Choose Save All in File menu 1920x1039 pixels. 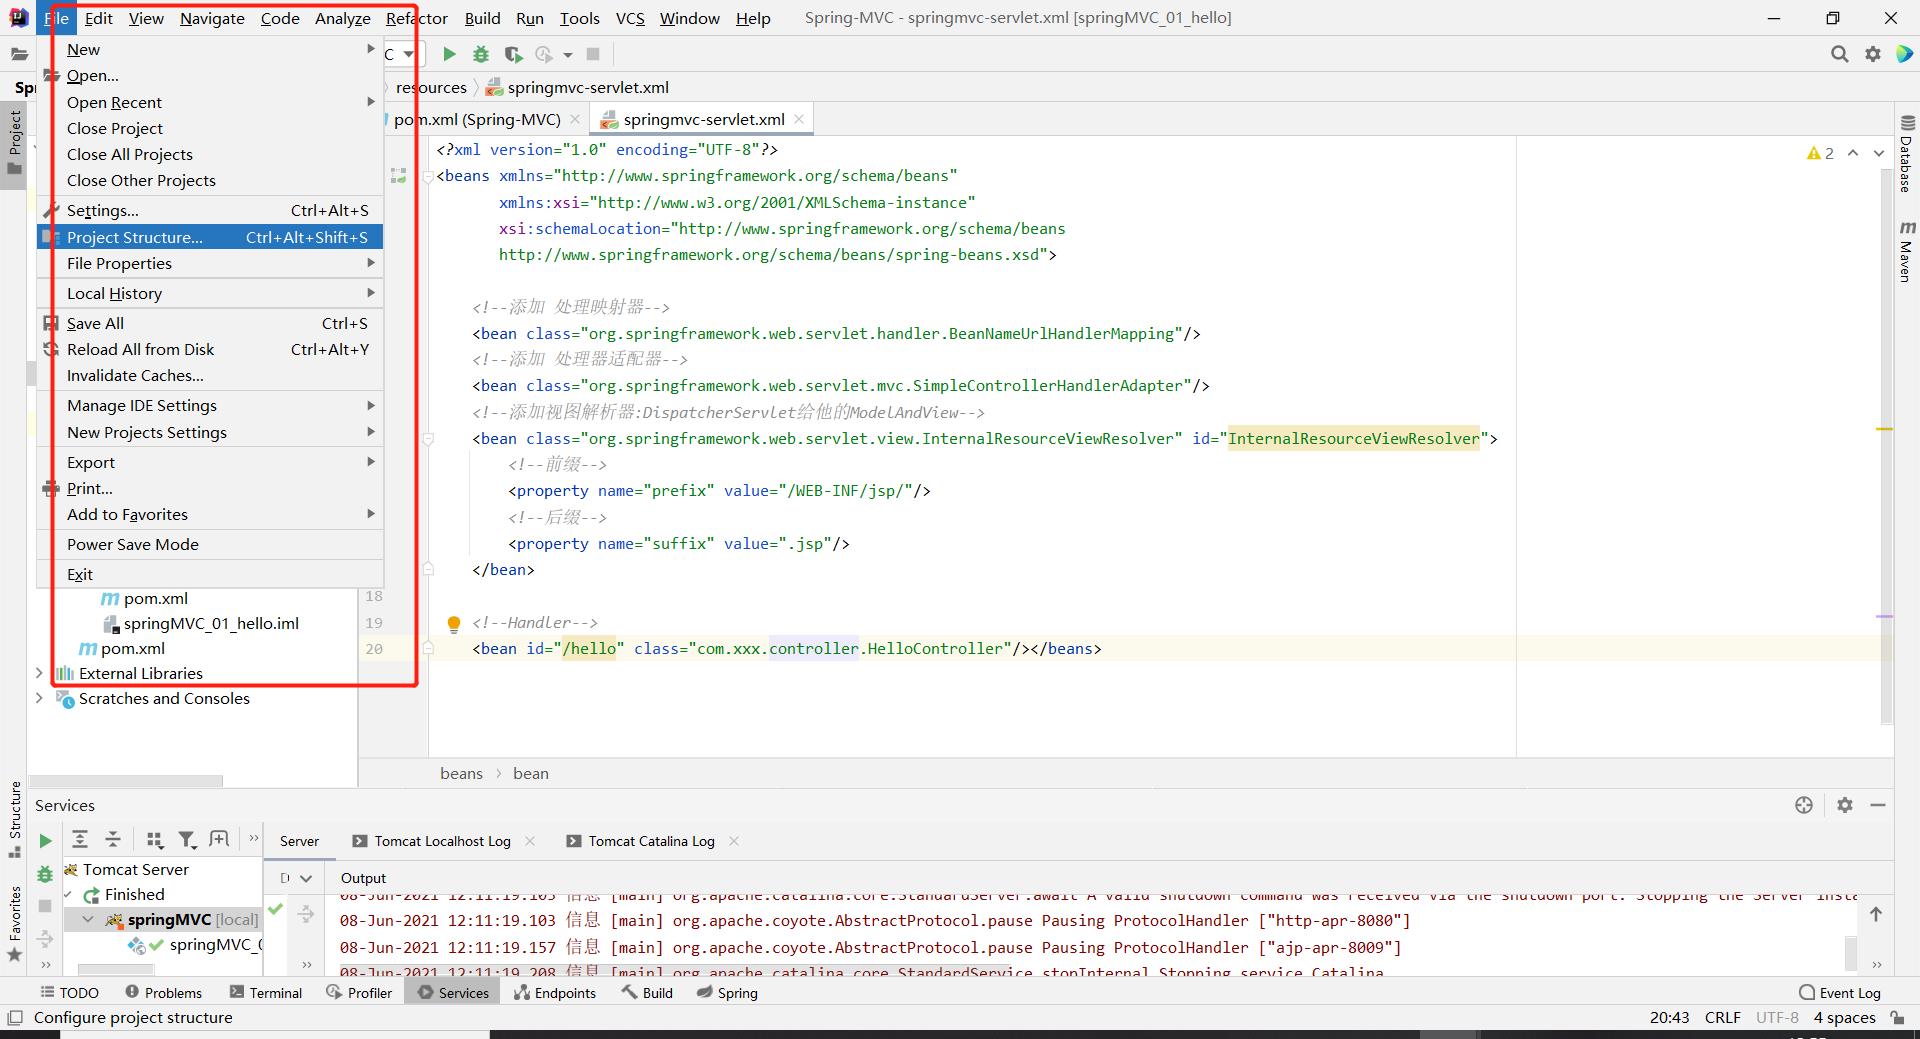point(210,323)
